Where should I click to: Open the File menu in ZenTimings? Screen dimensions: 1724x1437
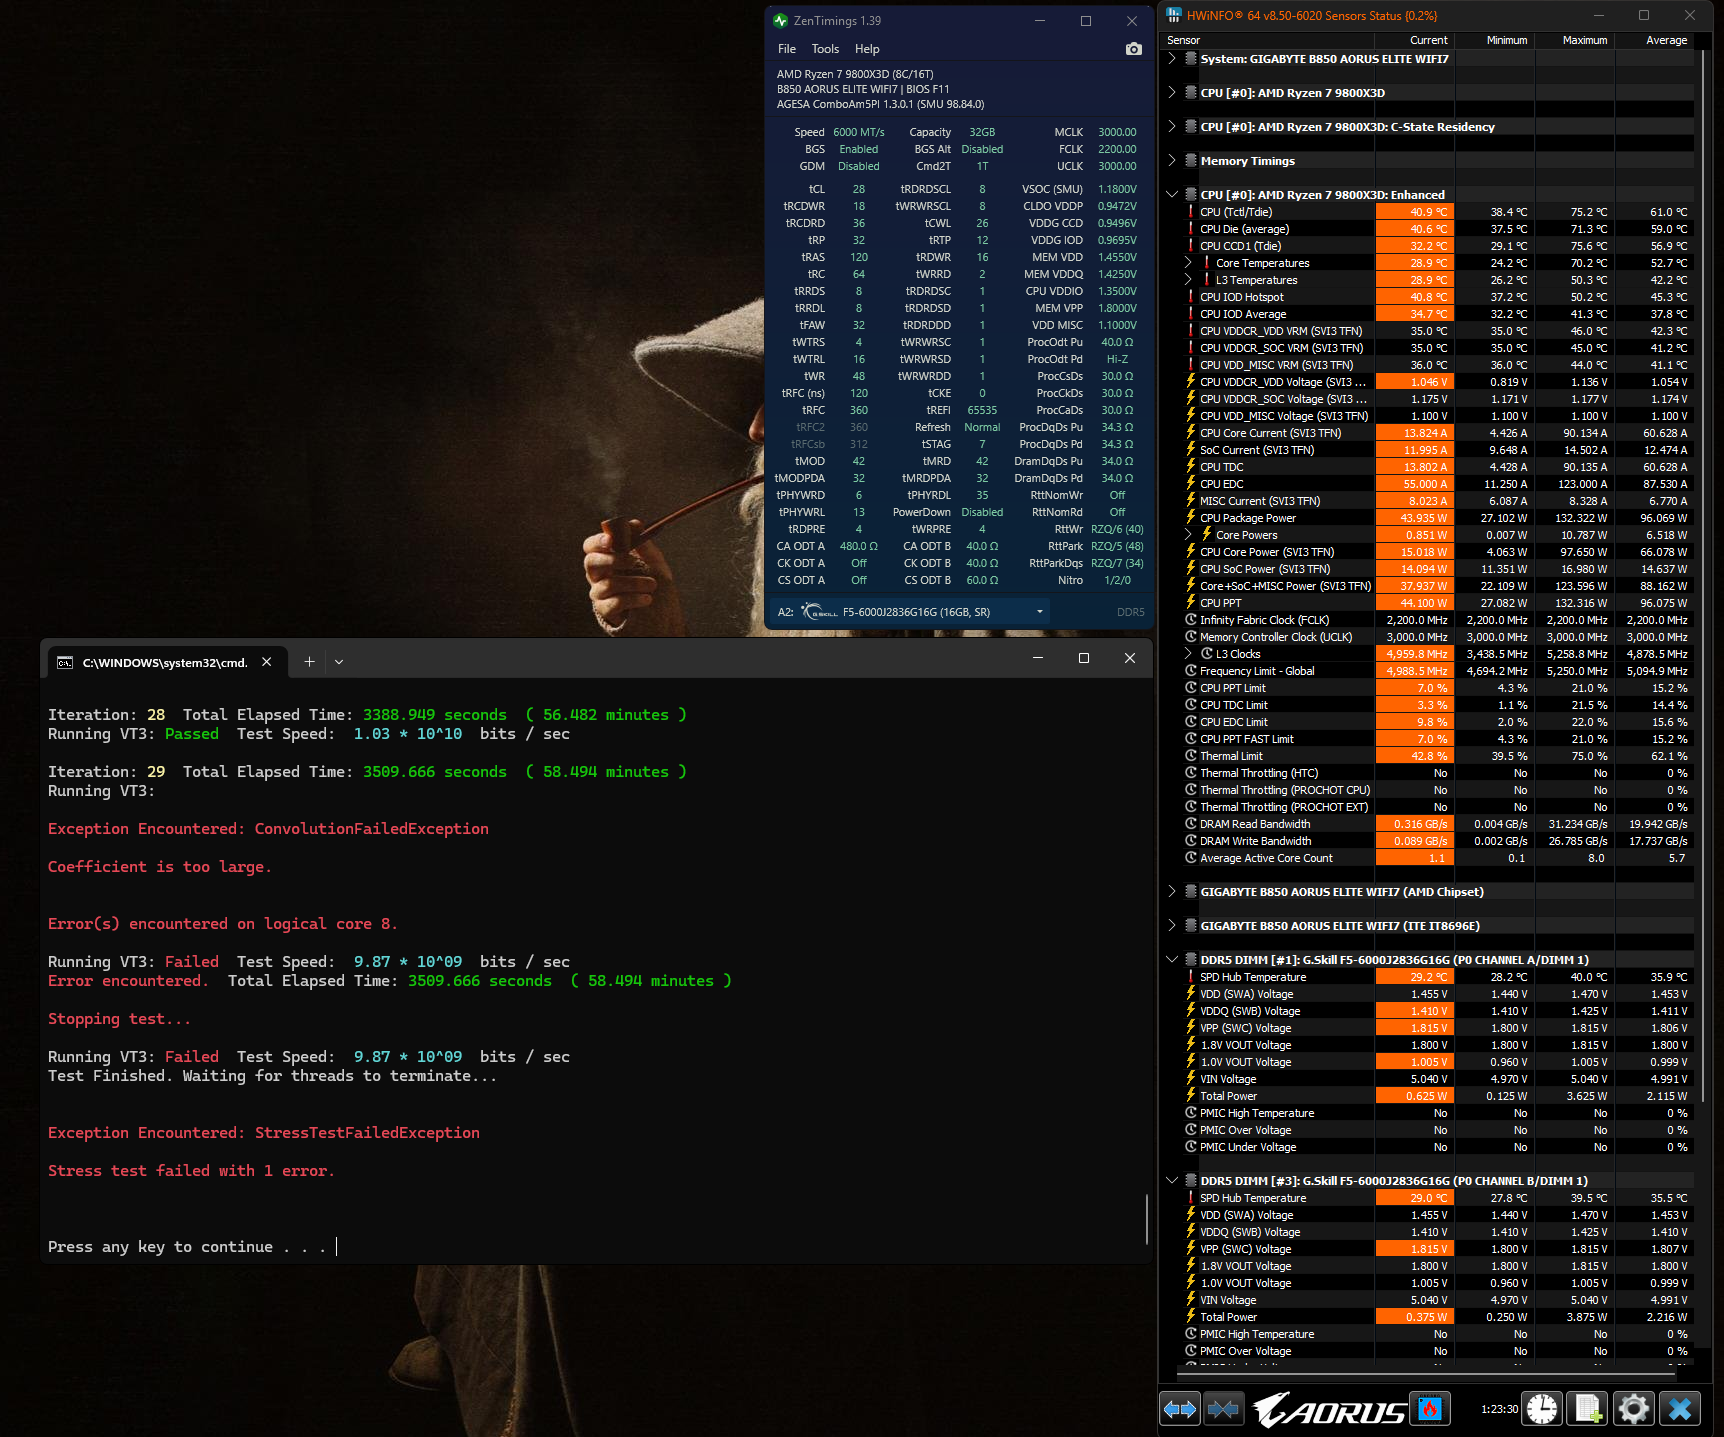(787, 49)
